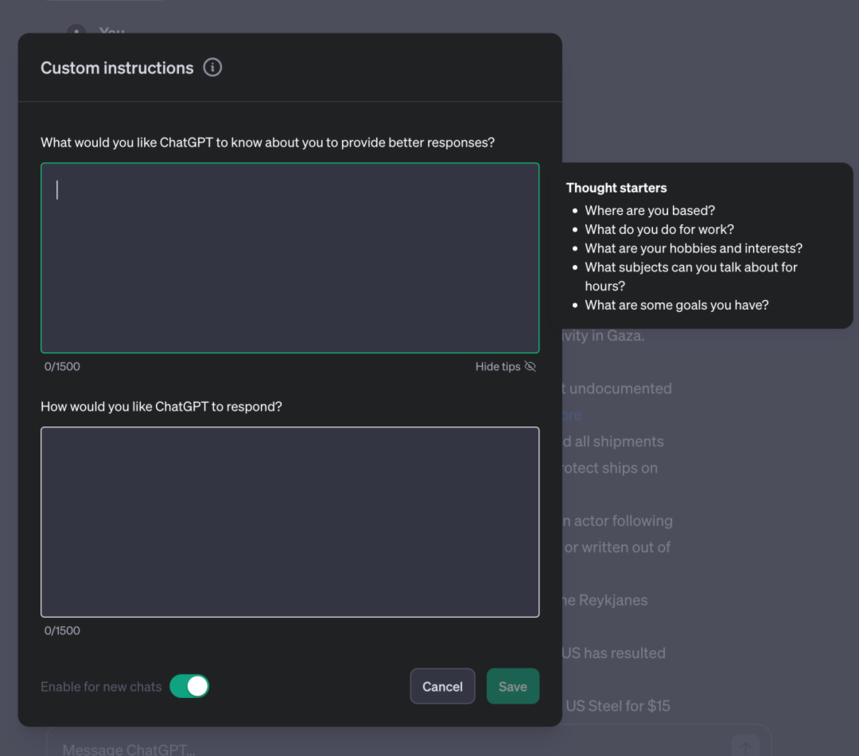
Task: Select the 'What do you do for work?' tip
Action: coord(659,229)
